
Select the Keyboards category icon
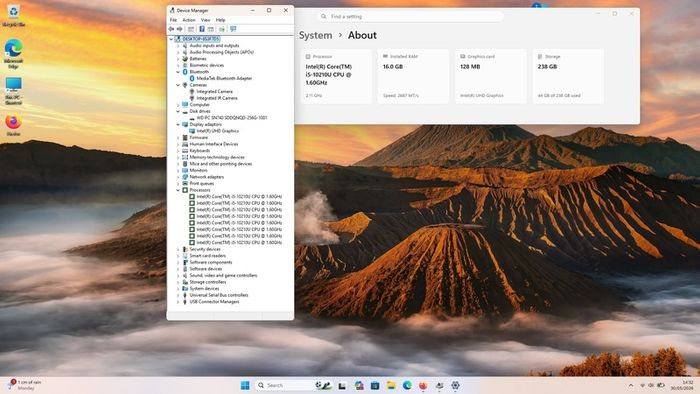click(x=185, y=150)
